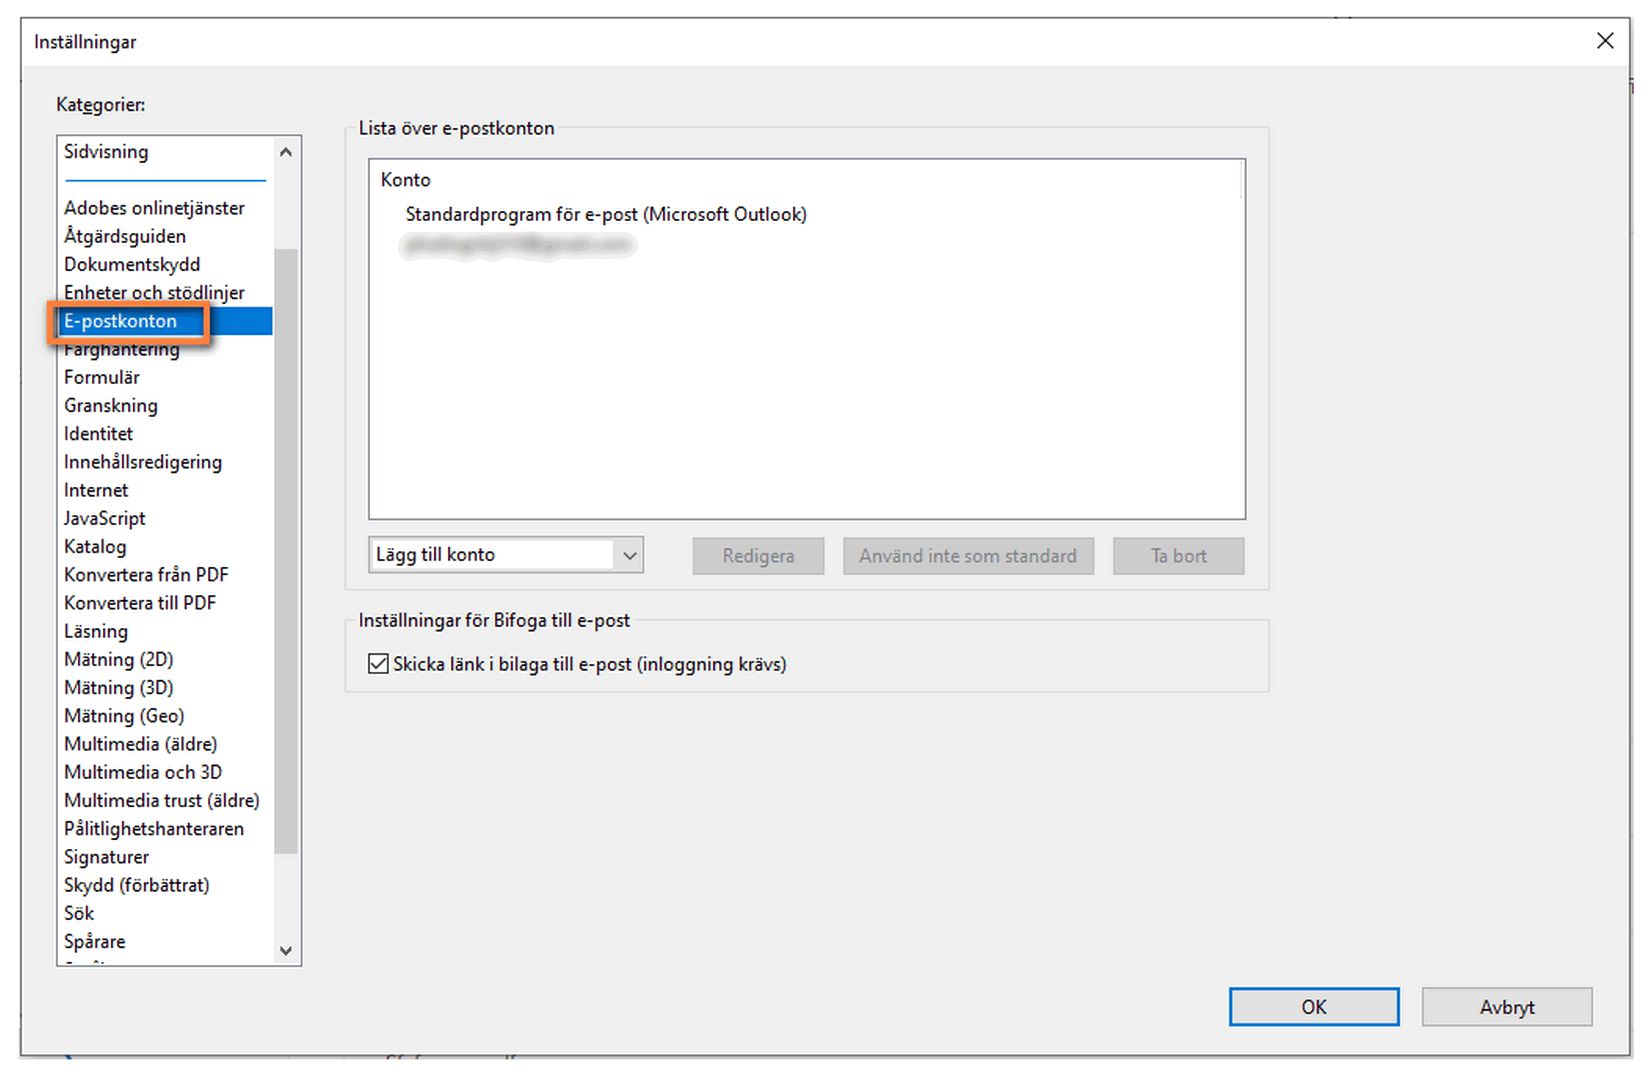Select Standardprogram för e-post (Microsoft Outlook) account

(606, 214)
